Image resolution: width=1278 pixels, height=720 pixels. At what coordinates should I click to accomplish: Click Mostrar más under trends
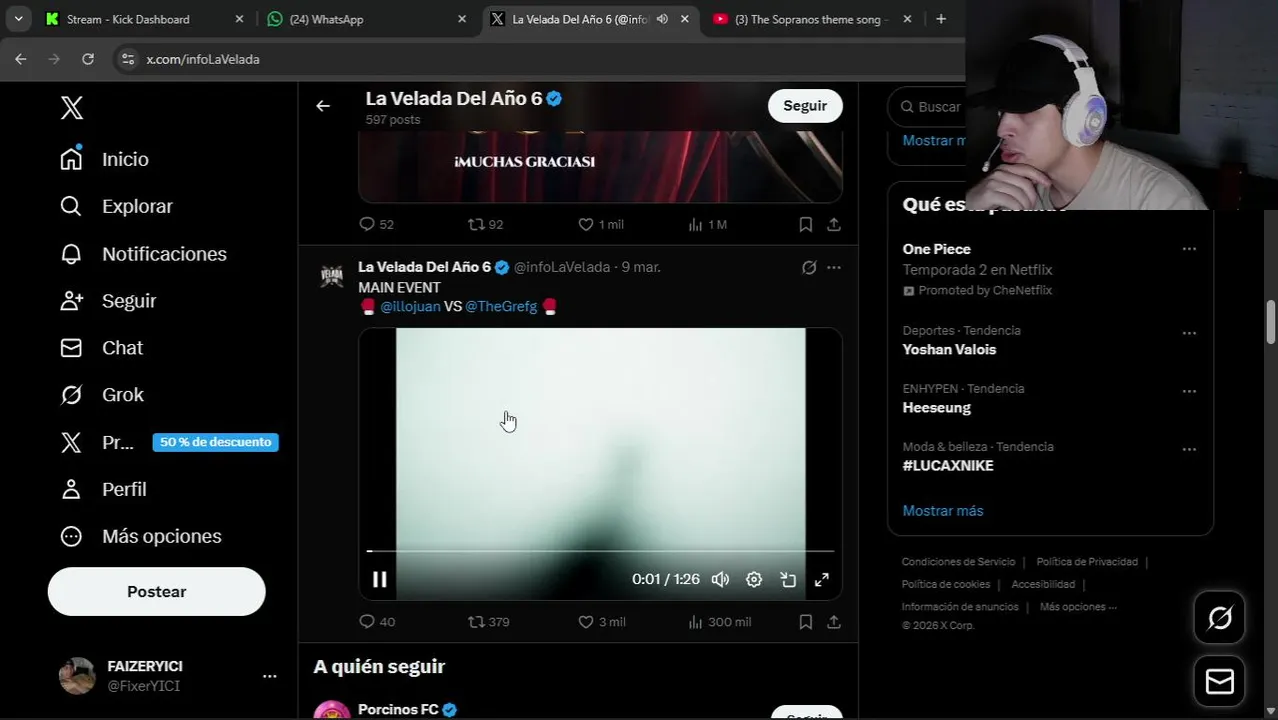943,511
